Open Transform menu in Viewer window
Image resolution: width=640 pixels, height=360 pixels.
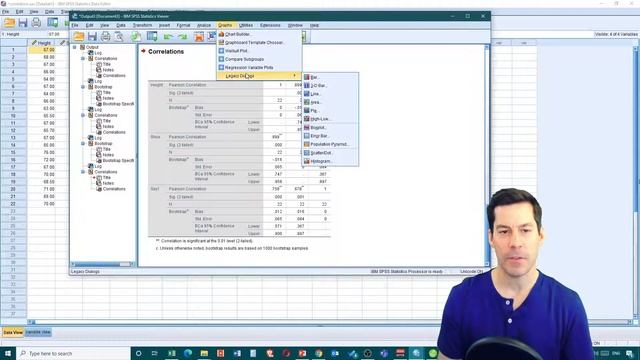[x=142, y=25]
